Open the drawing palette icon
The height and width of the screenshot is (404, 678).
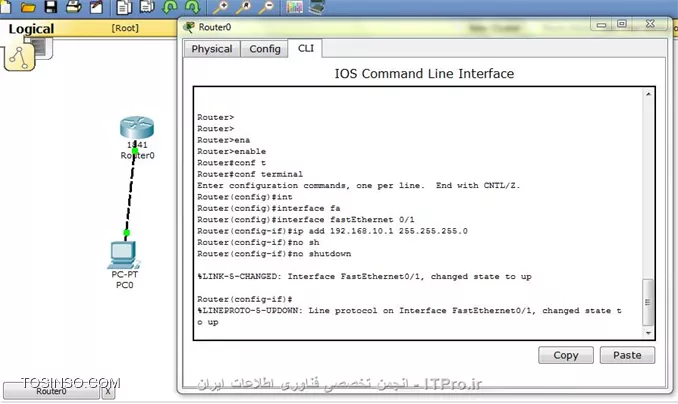pyautogui.click(x=294, y=6)
